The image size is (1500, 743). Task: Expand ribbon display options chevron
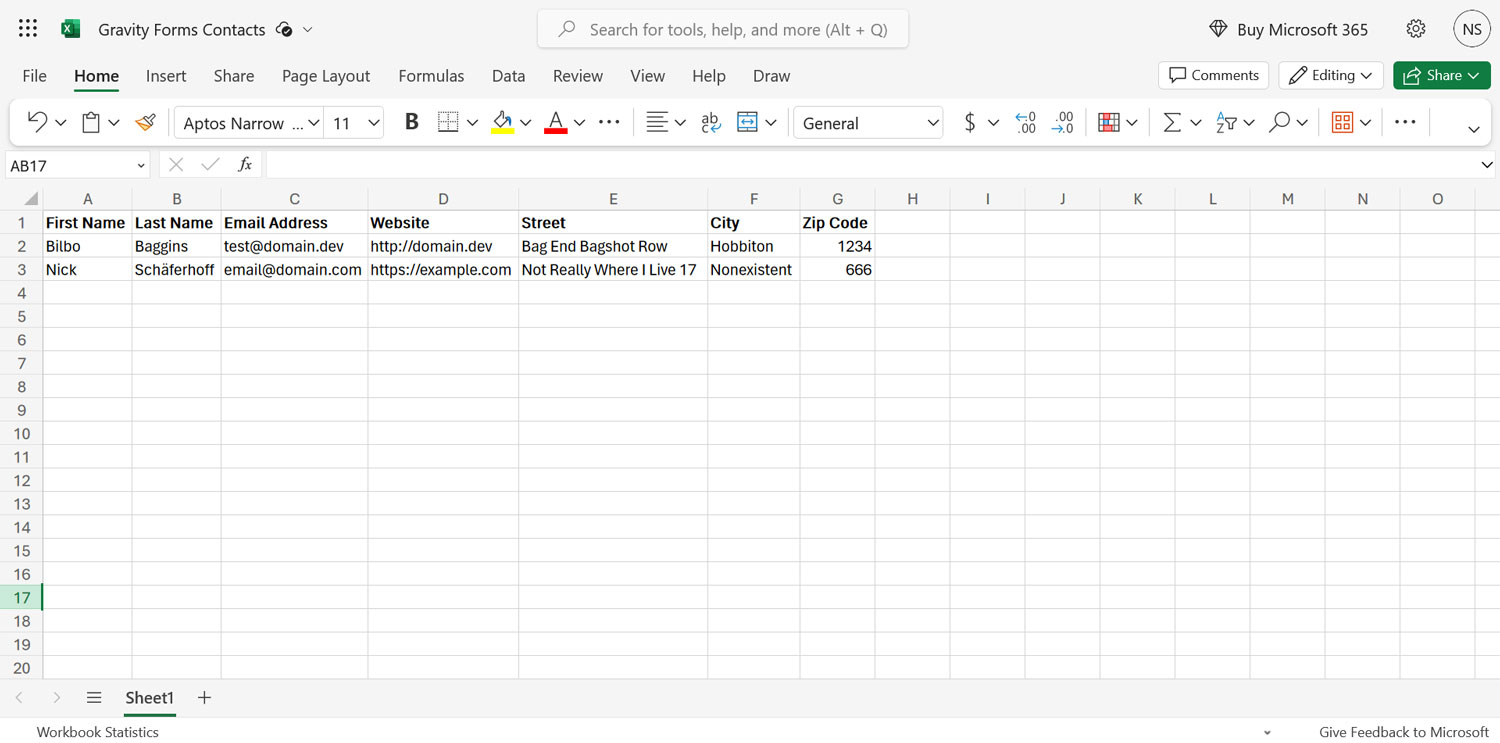[1474, 129]
